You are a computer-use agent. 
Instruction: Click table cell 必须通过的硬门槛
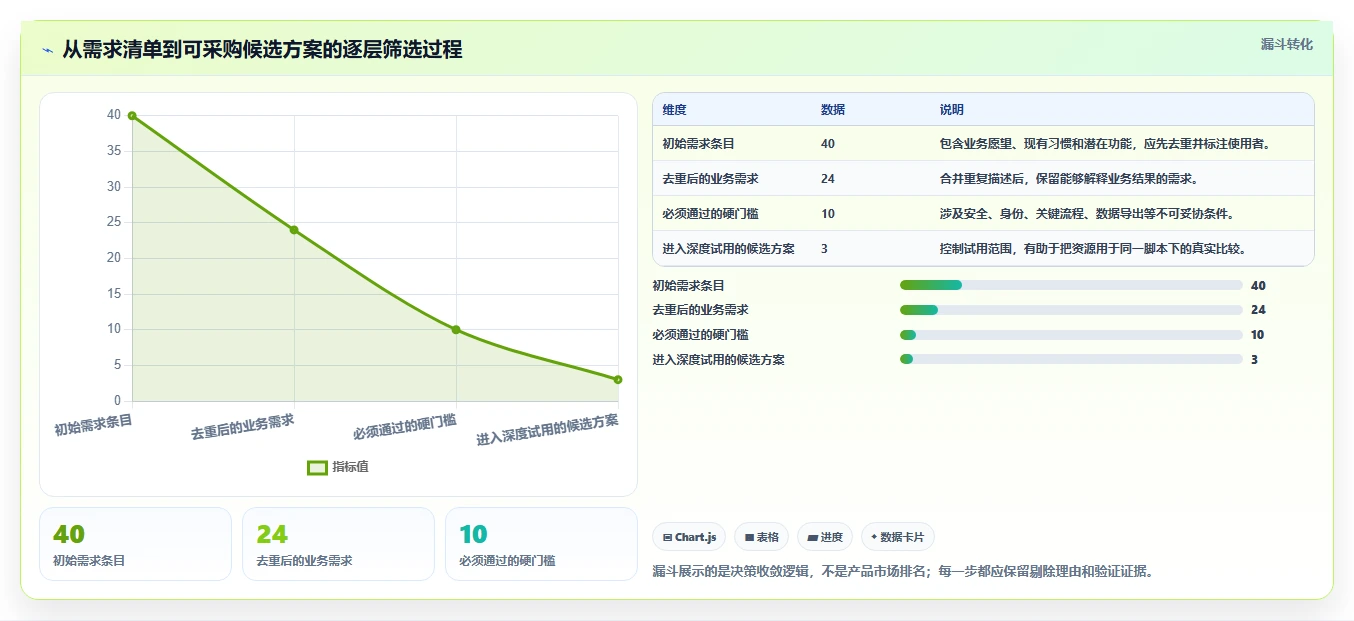point(710,214)
